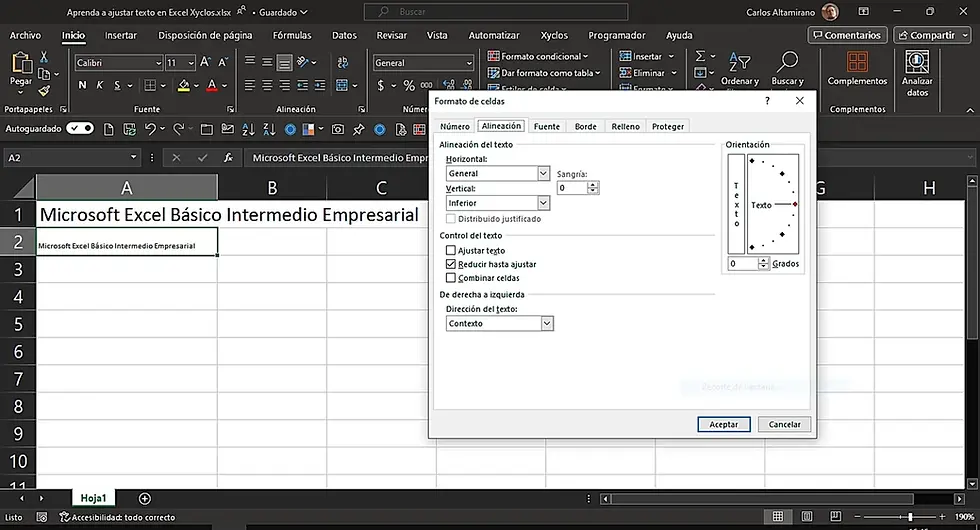Image resolution: width=980 pixels, height=530 pixels.
Task: Open the Dirección del texto dropdown
Action: pyautogui.click(x=547, y=323)
